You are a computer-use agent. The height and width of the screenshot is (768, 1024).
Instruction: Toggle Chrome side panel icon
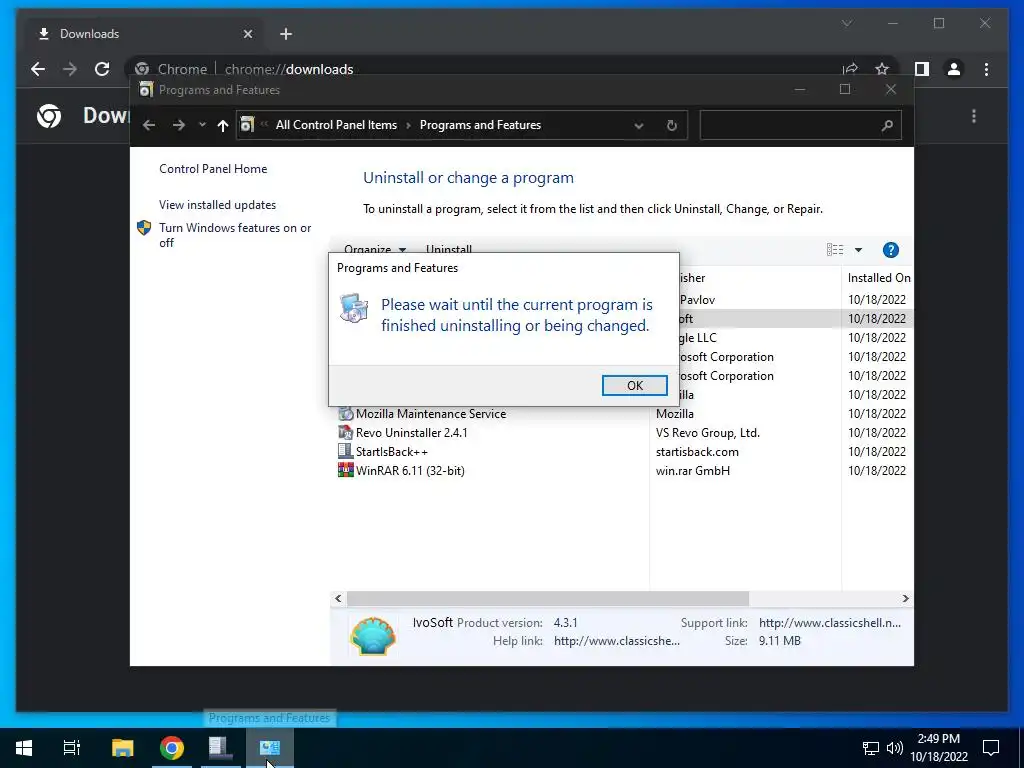(921, 69)
